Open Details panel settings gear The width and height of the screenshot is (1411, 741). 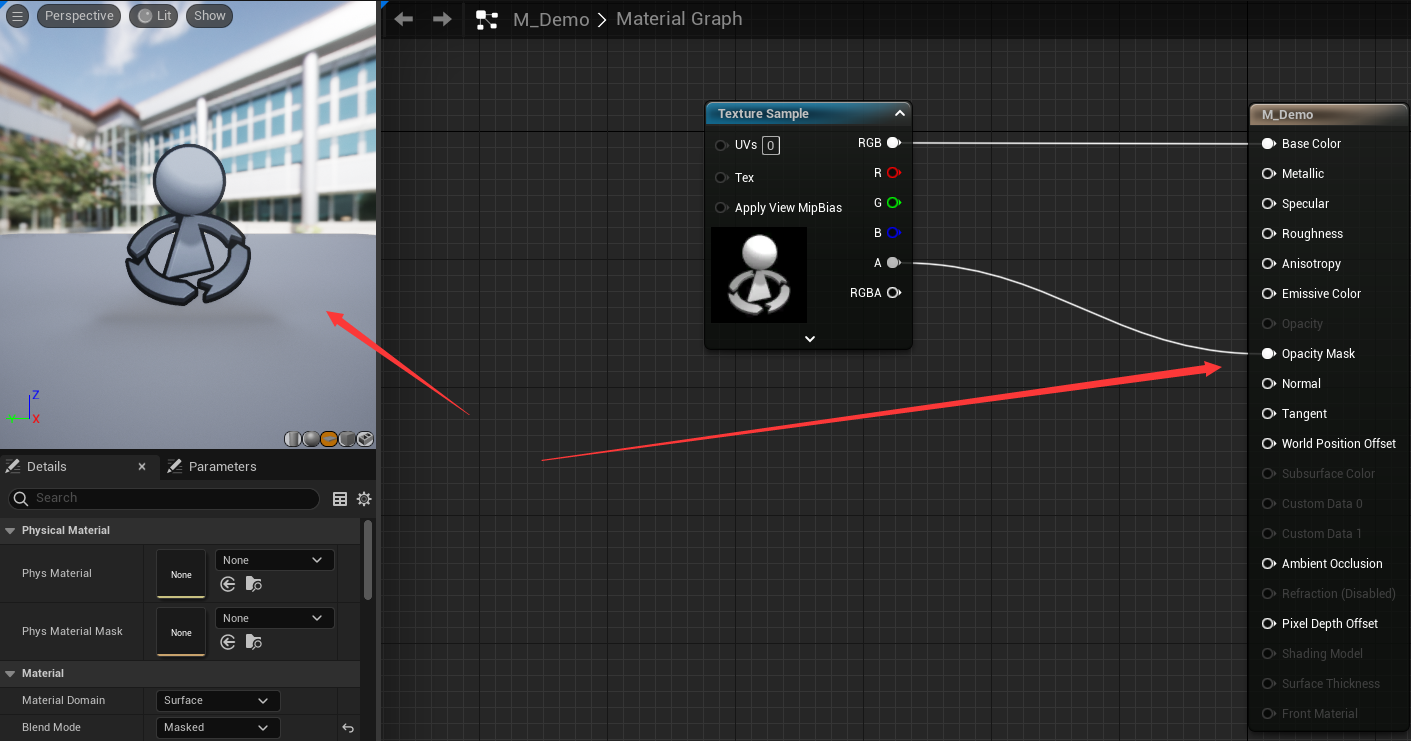tap(364, 499)
